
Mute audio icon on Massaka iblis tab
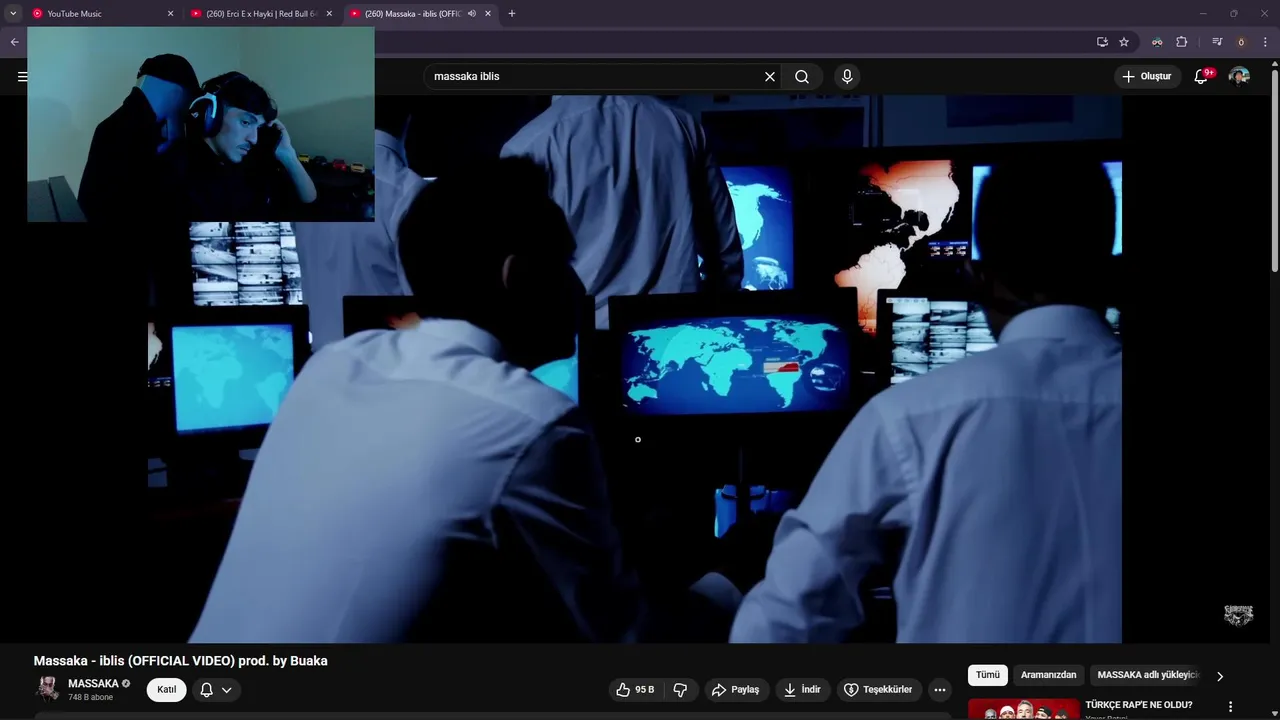click(471, 14)
